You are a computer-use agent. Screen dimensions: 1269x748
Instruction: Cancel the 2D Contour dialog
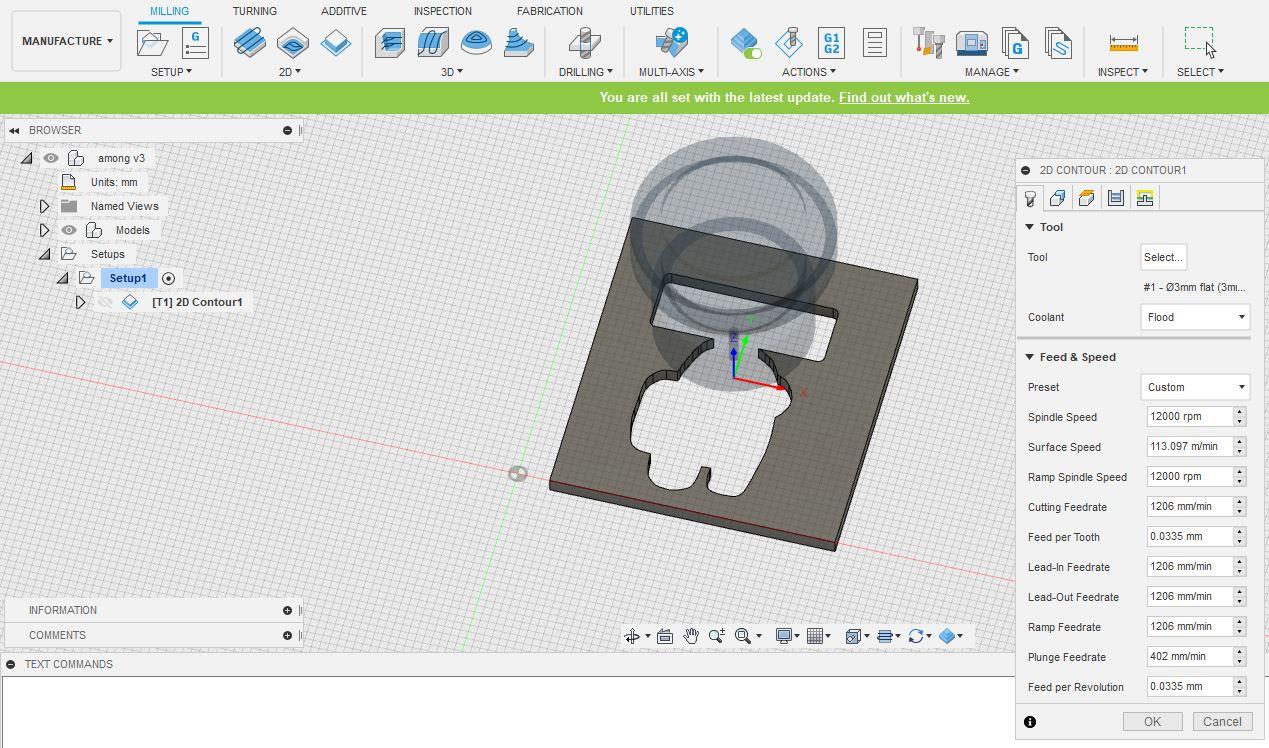click(x=1222, y=721)
